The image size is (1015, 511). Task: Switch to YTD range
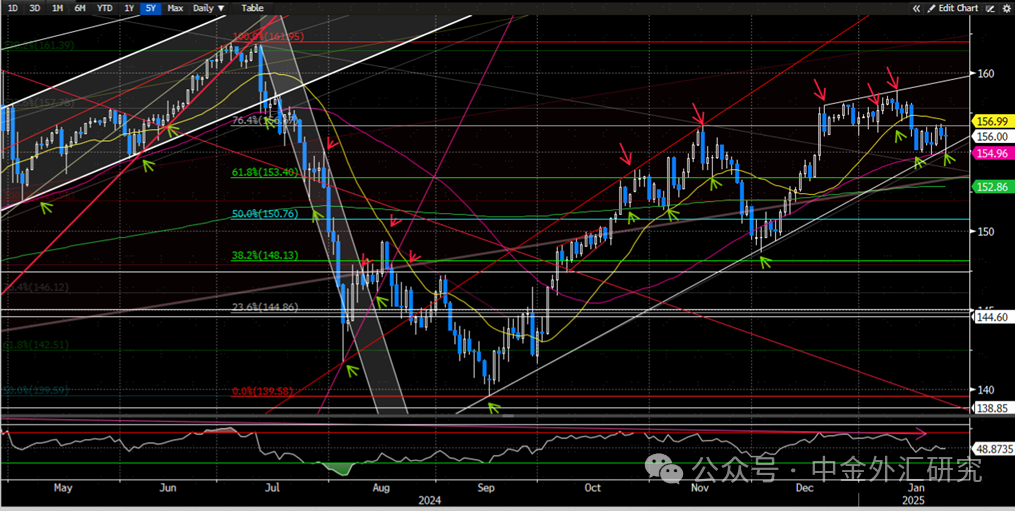tap(105, 8)
